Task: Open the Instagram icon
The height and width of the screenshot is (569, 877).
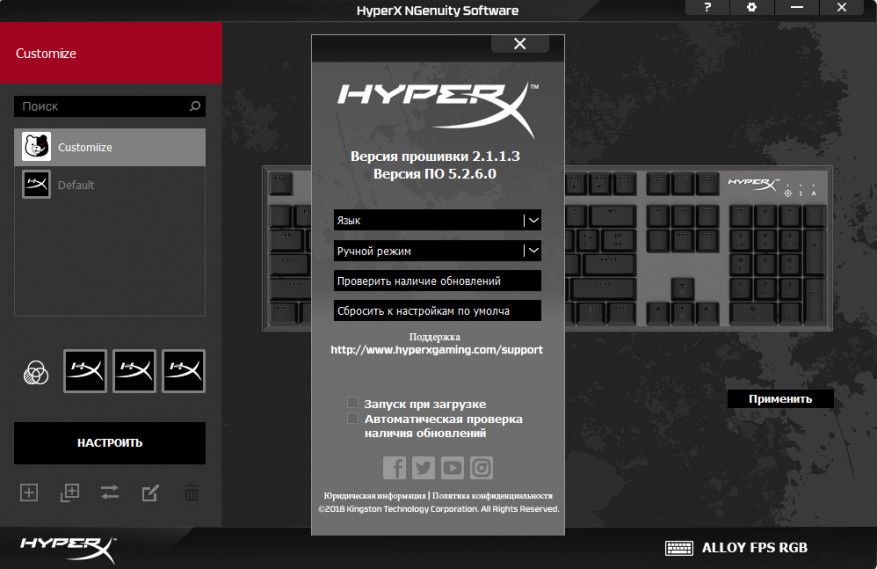Action: [482, 468]
